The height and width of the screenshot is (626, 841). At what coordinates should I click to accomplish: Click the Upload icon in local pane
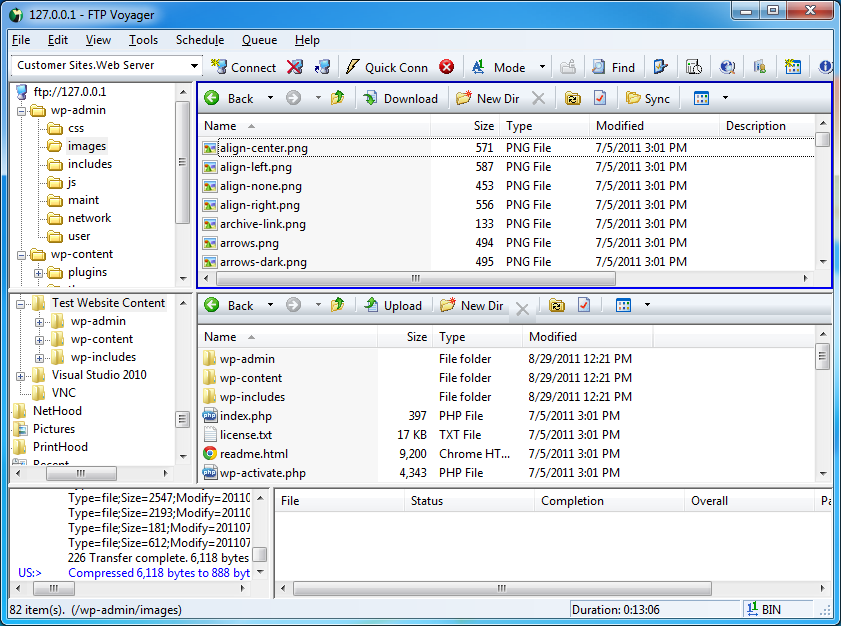tap(371, 305)
